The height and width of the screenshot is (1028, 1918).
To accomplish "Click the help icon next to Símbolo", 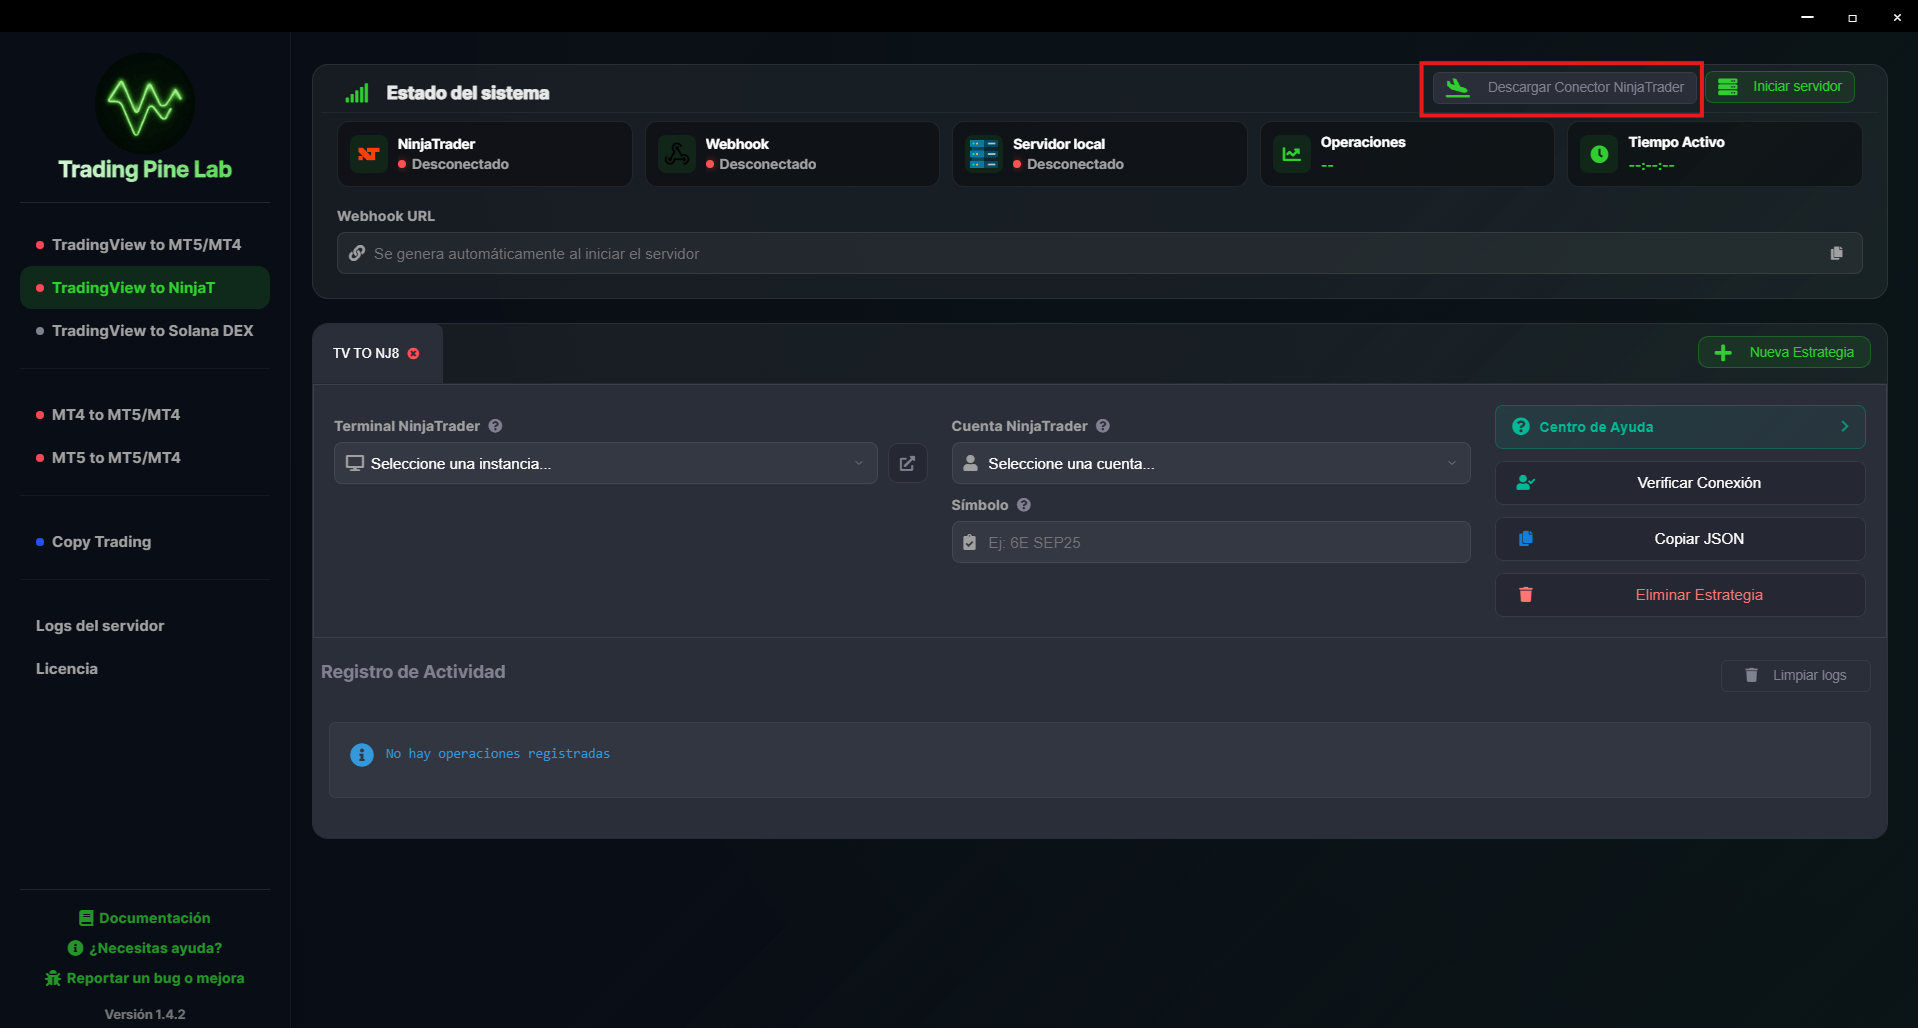I will point(1023,505).
